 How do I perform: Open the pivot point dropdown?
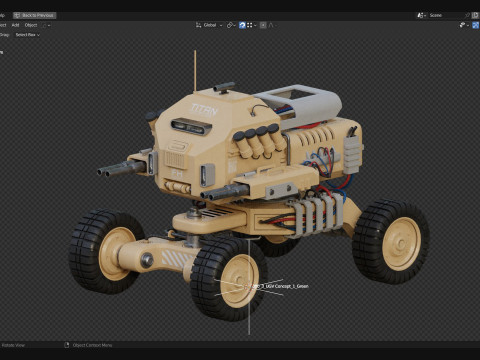tap(231, 25)
